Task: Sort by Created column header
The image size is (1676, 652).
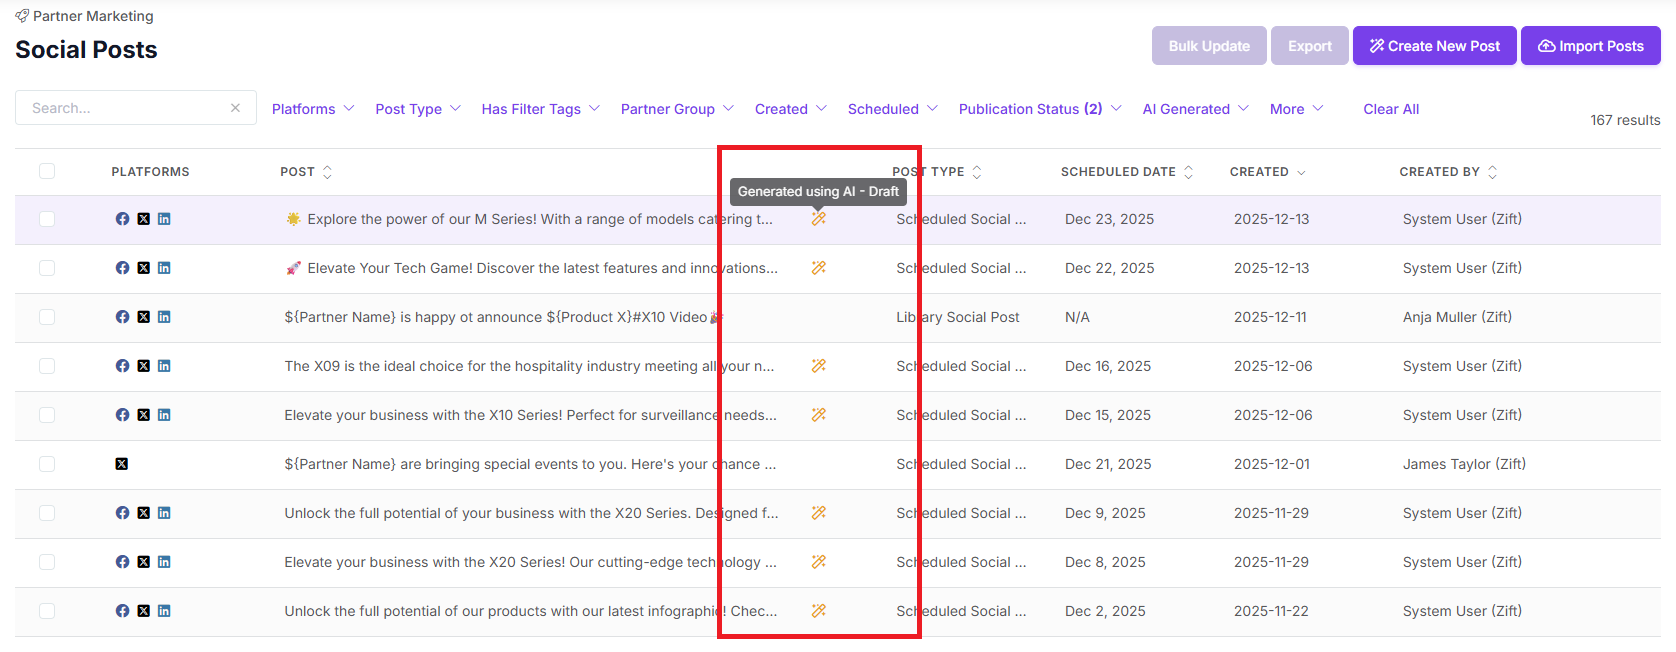Action: coord(1267,172)
